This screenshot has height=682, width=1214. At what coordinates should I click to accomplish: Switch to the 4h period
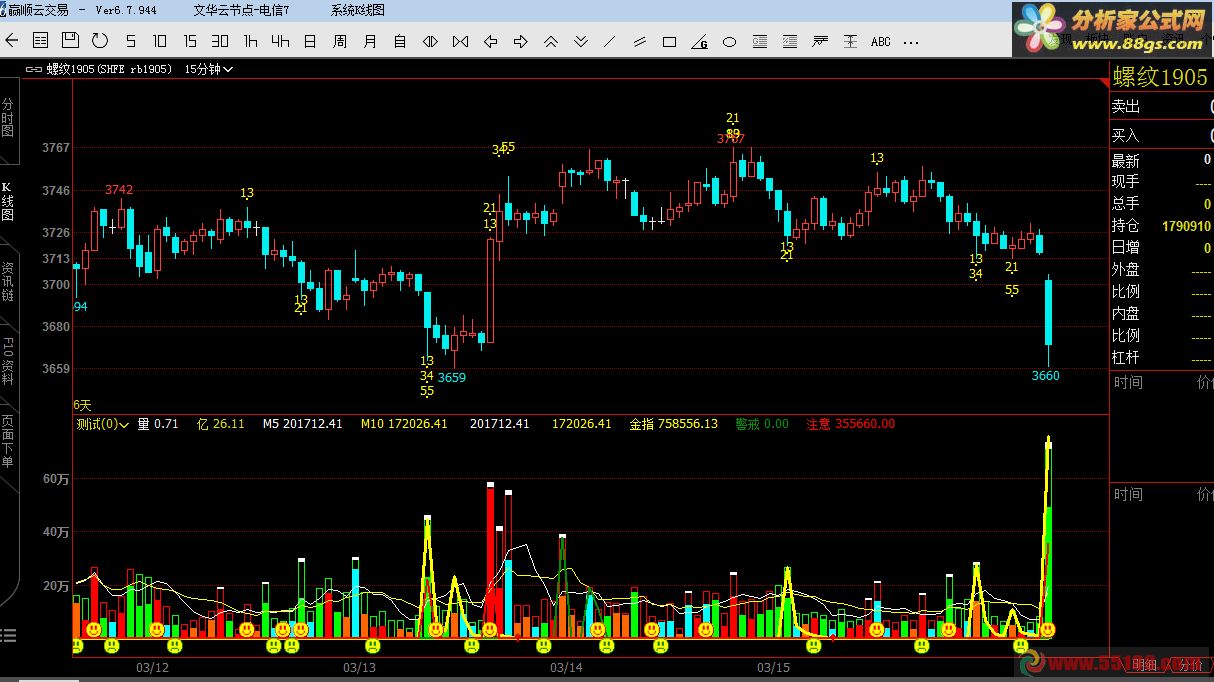280,41
